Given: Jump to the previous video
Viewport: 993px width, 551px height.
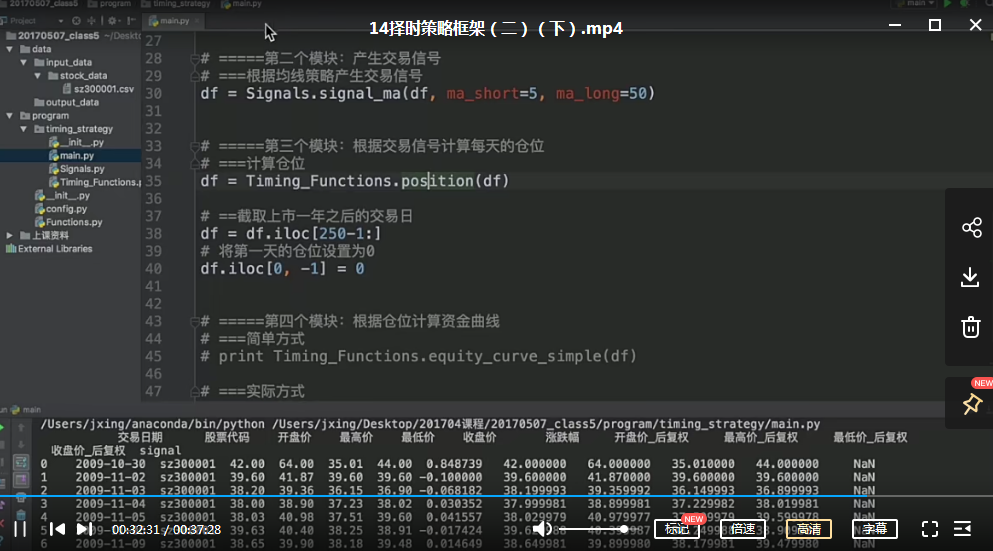Looking at the screenshot, I should point(57,529).
